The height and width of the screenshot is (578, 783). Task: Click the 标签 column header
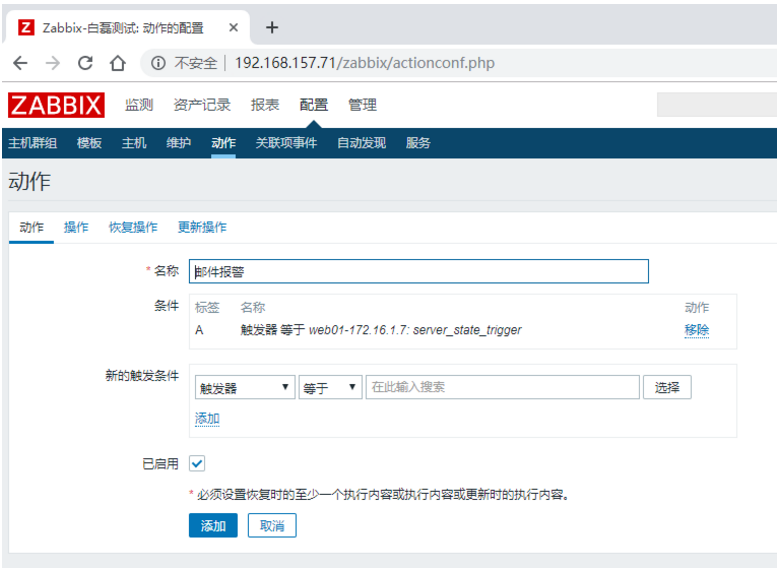click(x=207, y=307)
